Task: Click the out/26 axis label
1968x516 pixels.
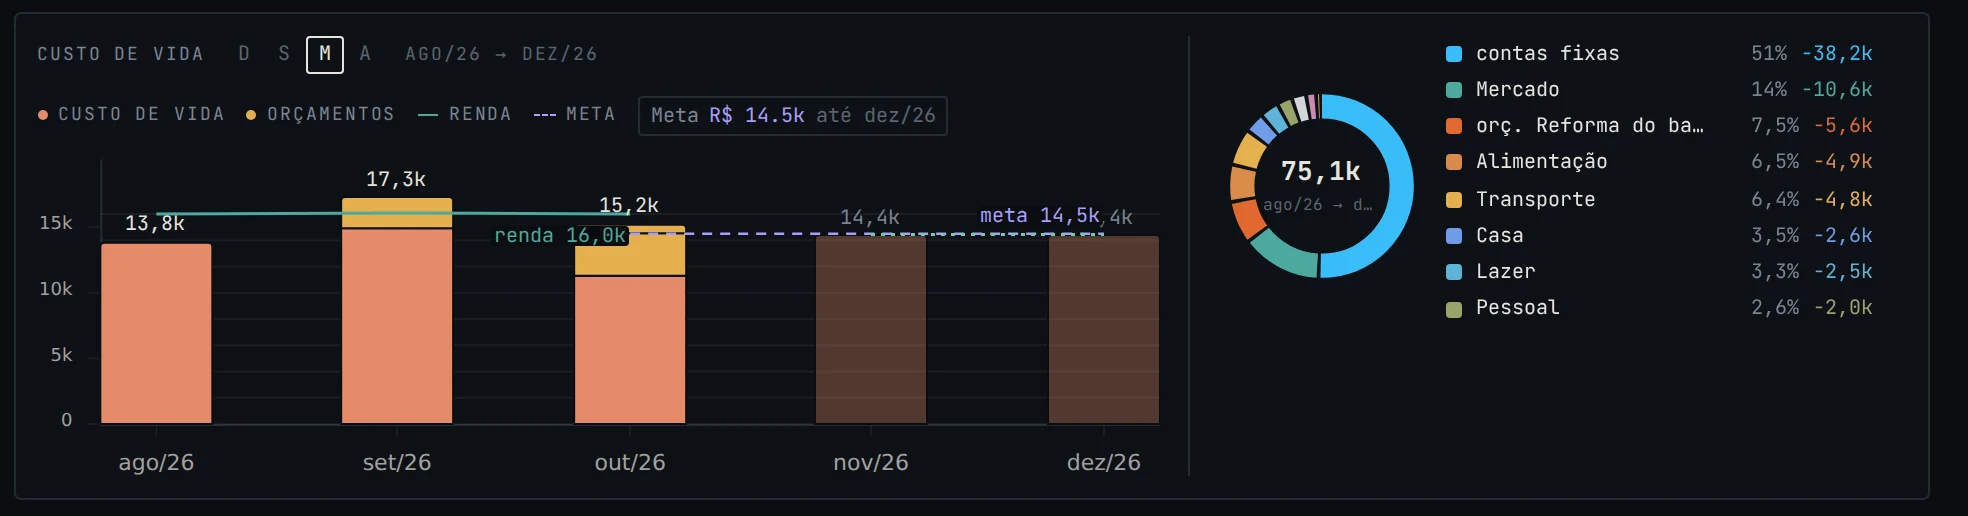Action: click(x=630, y=462)
